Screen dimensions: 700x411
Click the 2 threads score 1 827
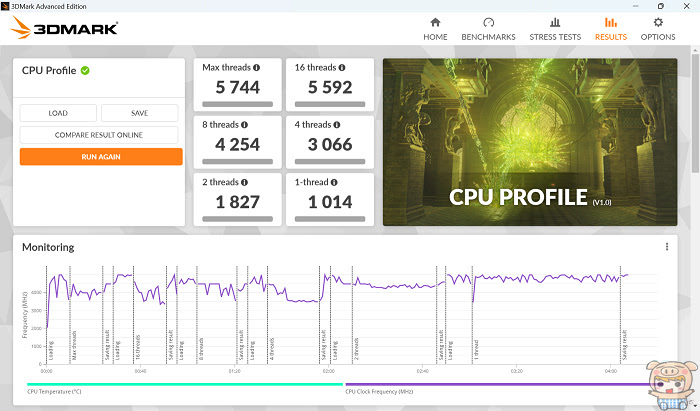coord(238,202)
